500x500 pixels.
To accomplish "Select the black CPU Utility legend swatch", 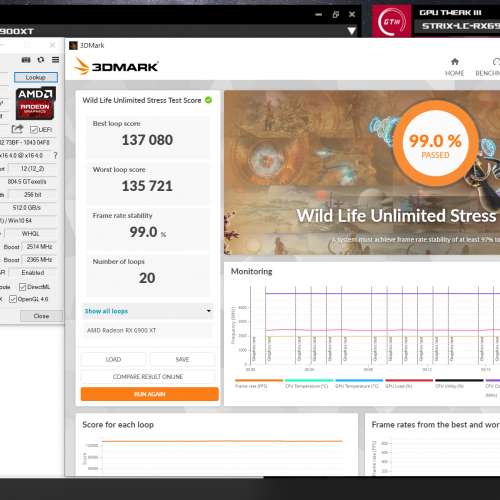I will click(459, 380).
